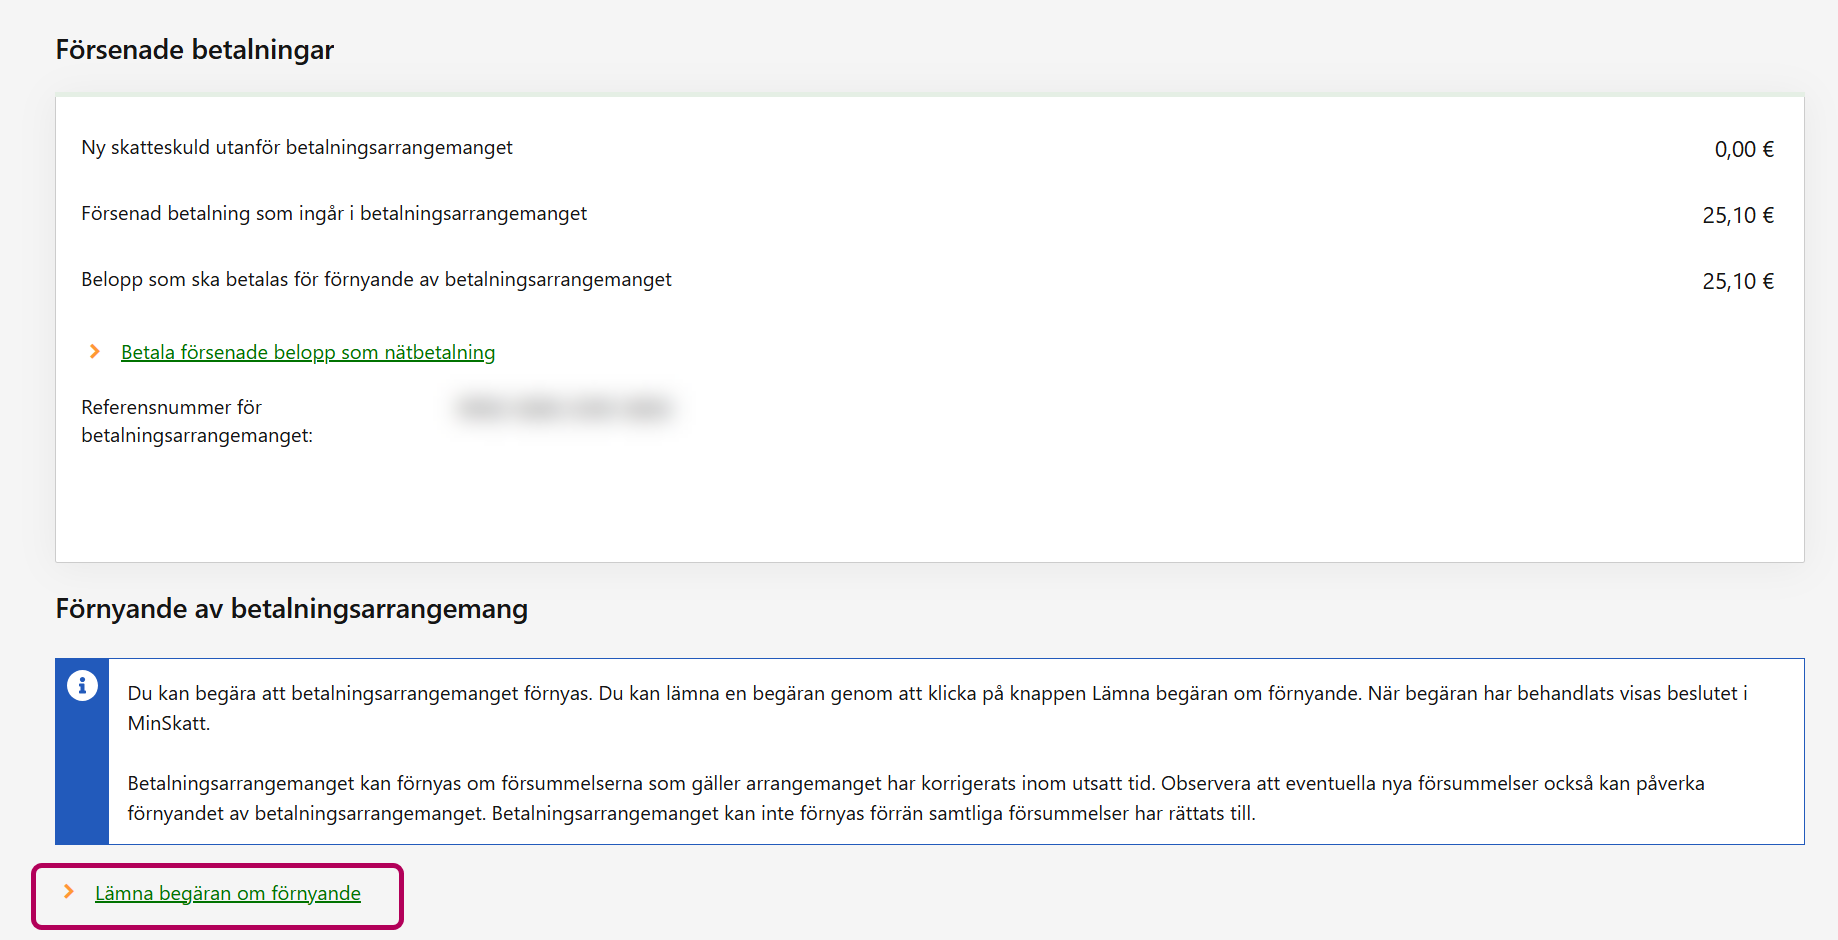Screen dimensions: 1838x940
Task: Click empty area below reference number in card
Action: [x=900, y=505]
